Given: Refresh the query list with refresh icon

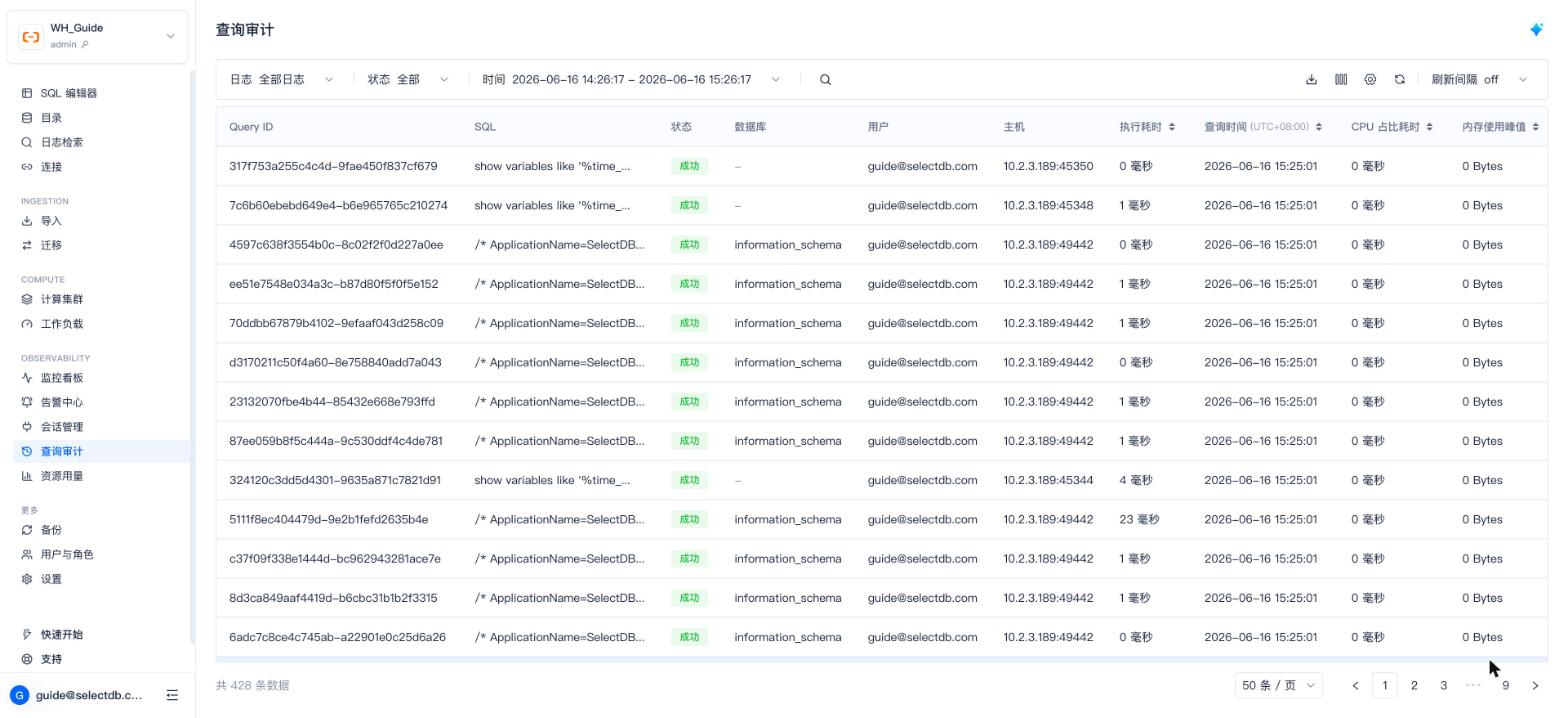Looking at the screenshot, I should pyautogui.click(x=1400, y=80).
